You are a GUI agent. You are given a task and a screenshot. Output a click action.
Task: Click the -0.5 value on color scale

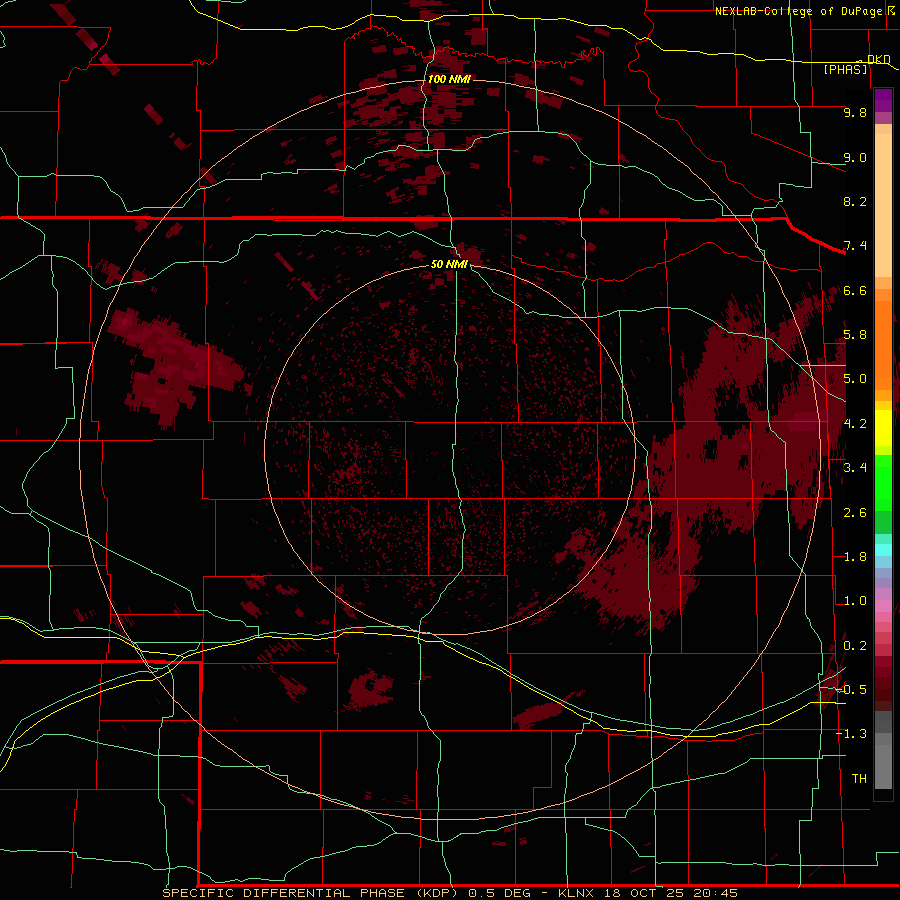[x=851, y=690]
